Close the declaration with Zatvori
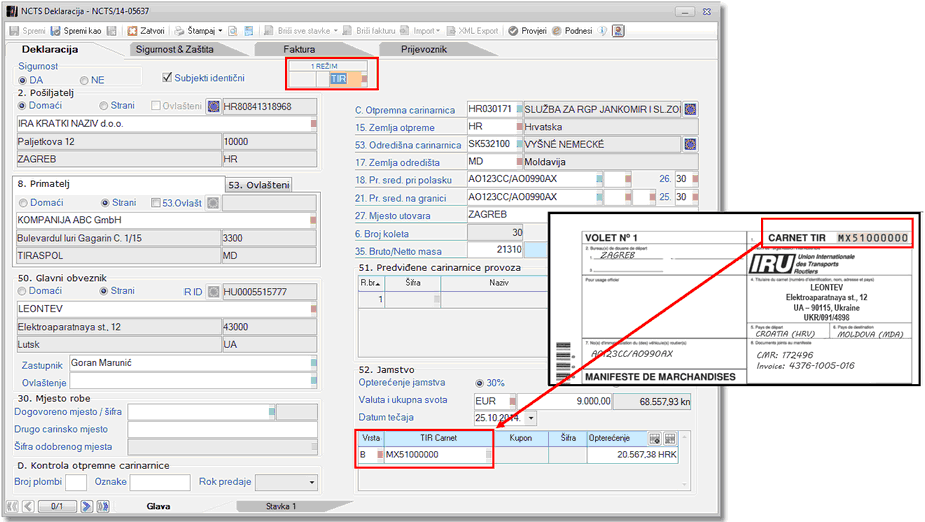This screenshot has height=522, width=925. click(146, 31)
